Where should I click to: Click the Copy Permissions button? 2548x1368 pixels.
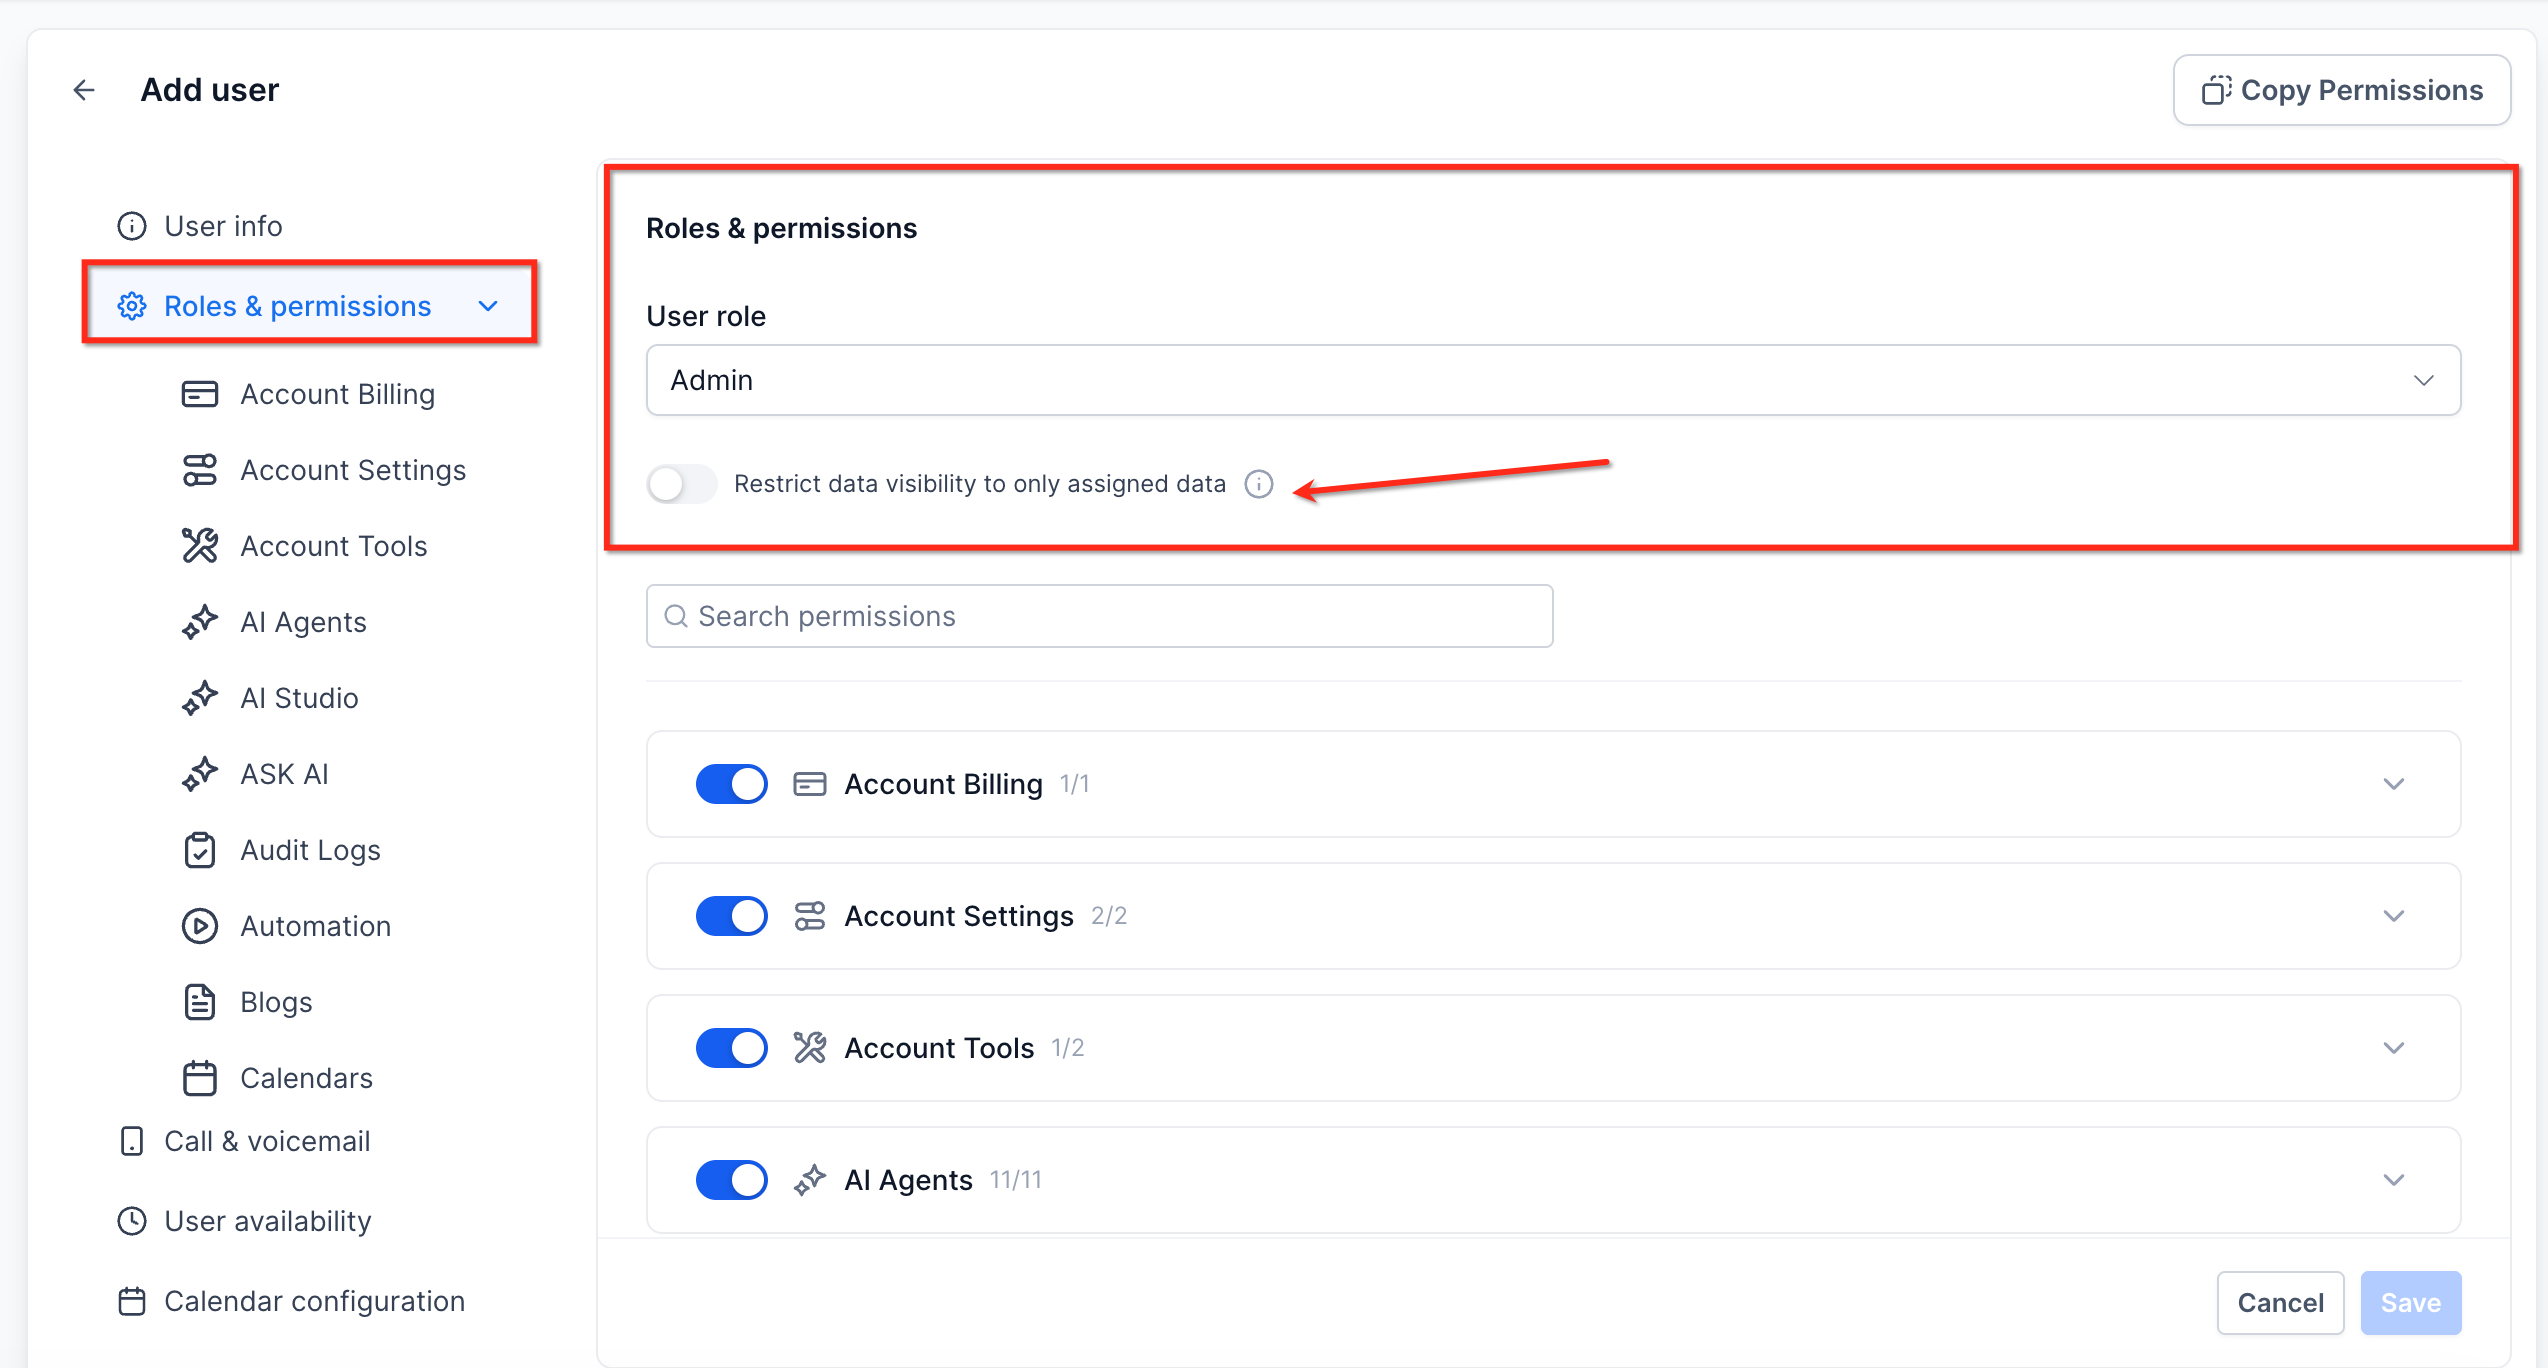click(x=2341, y=90)
